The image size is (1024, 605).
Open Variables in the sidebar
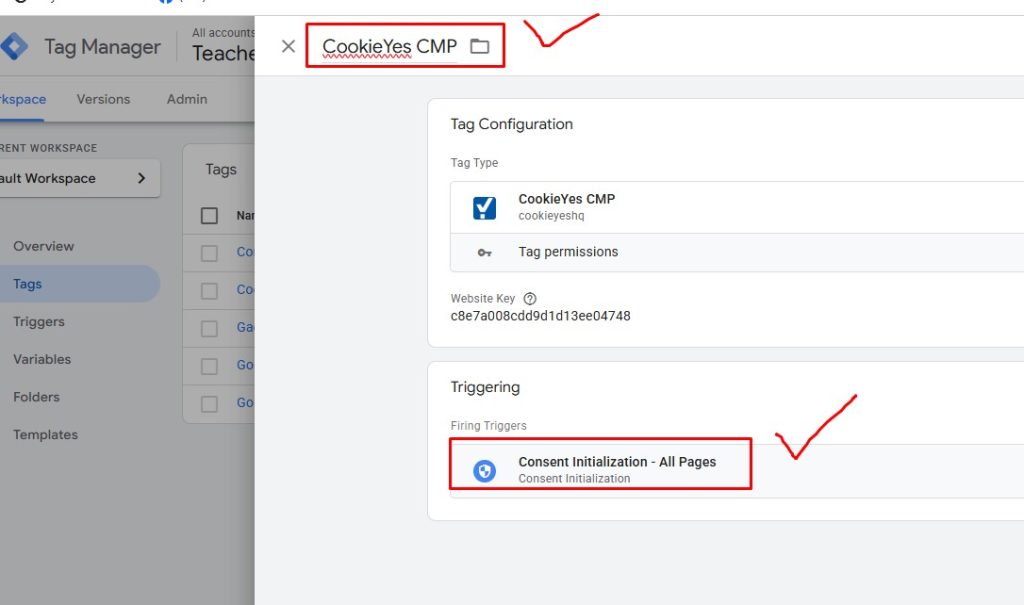(42, 359)
